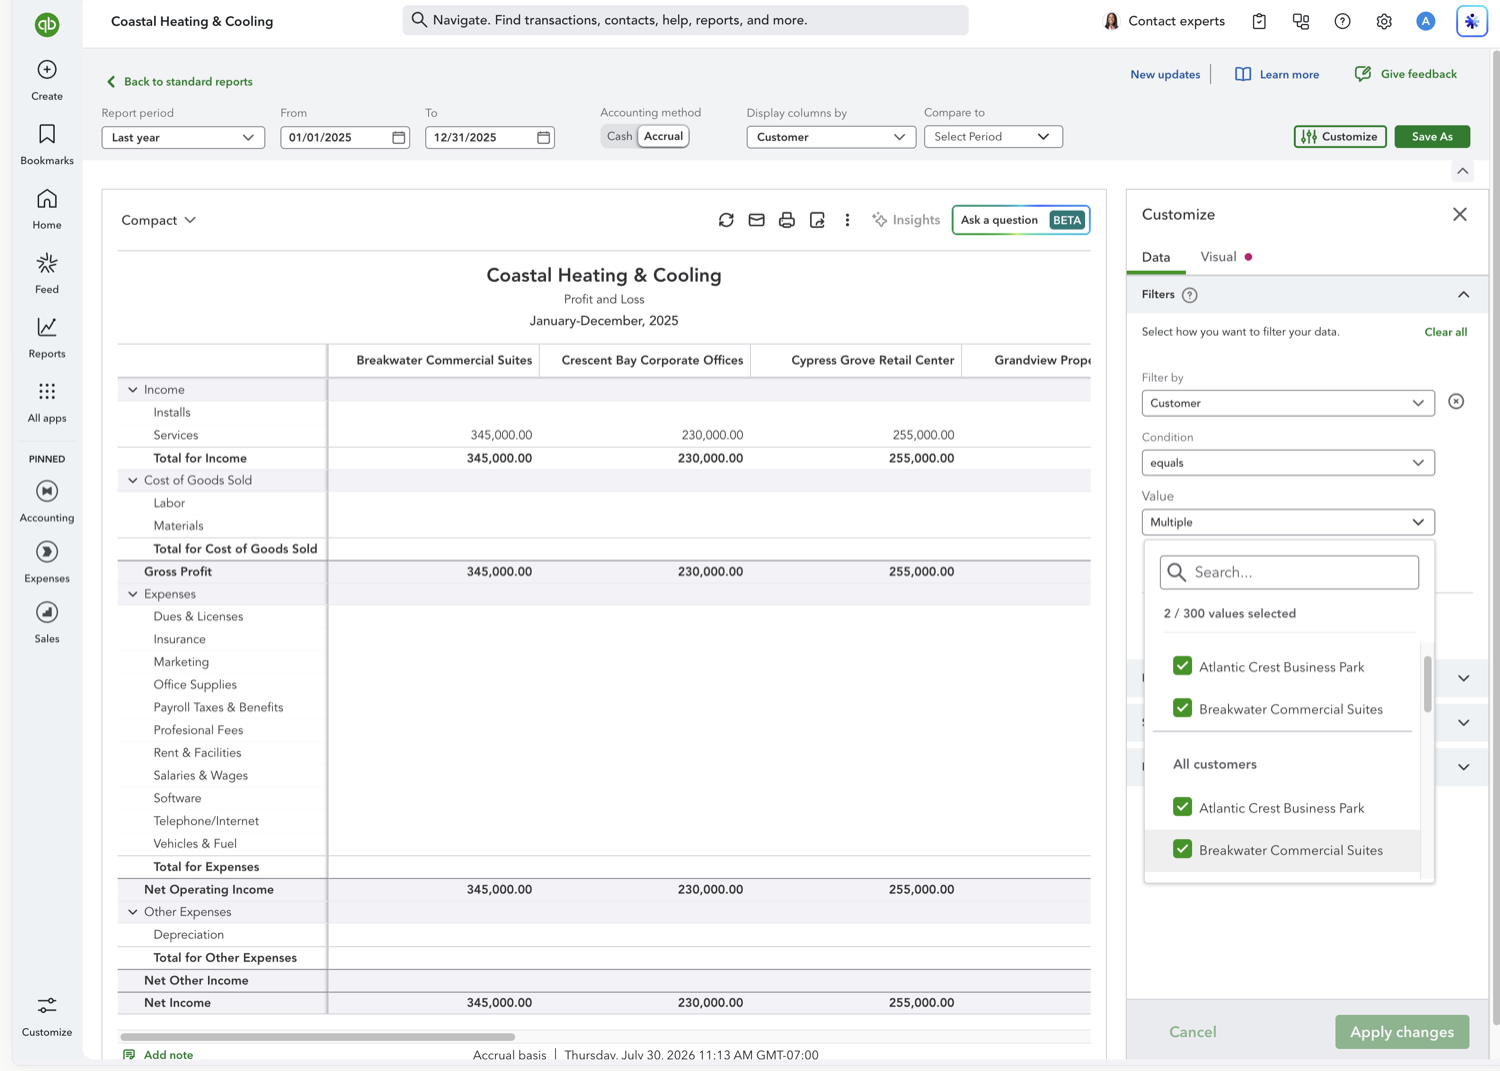
Task: Open Compact view dropdown
Action: [159, 220]
